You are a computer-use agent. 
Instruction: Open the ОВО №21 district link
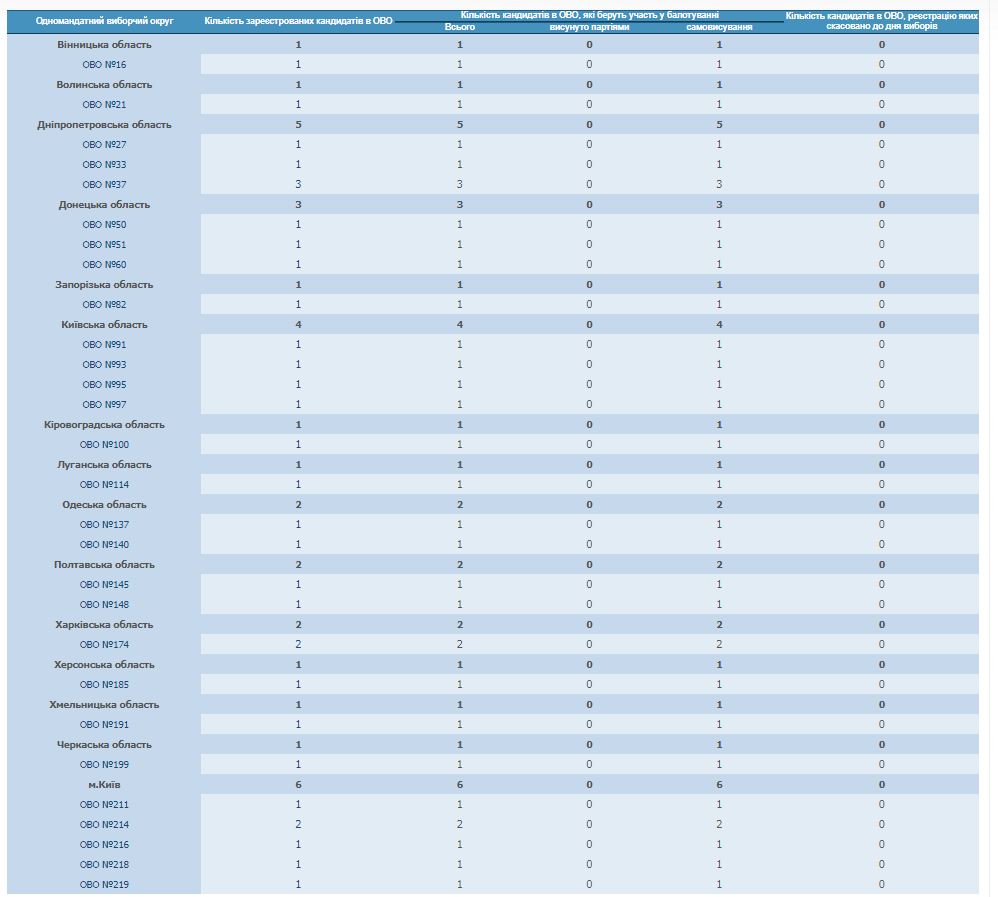click(x=104, y=105)
